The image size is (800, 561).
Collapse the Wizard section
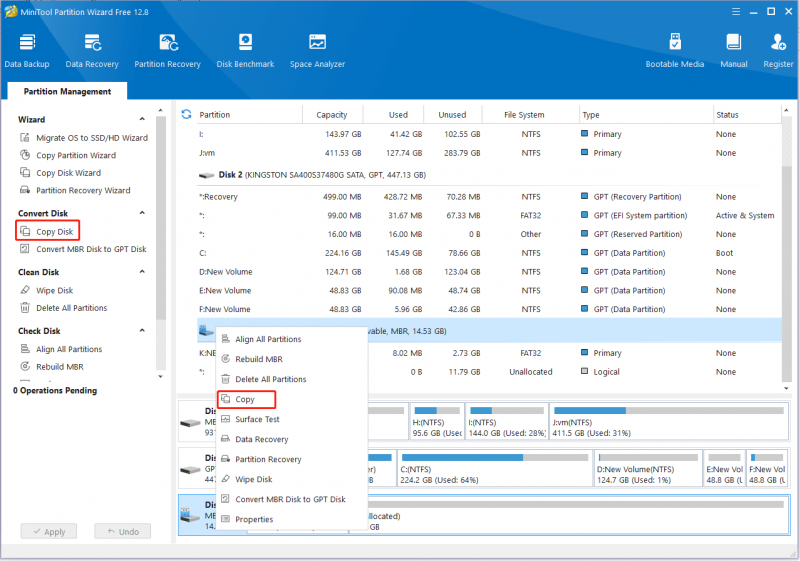click(142, 119)
